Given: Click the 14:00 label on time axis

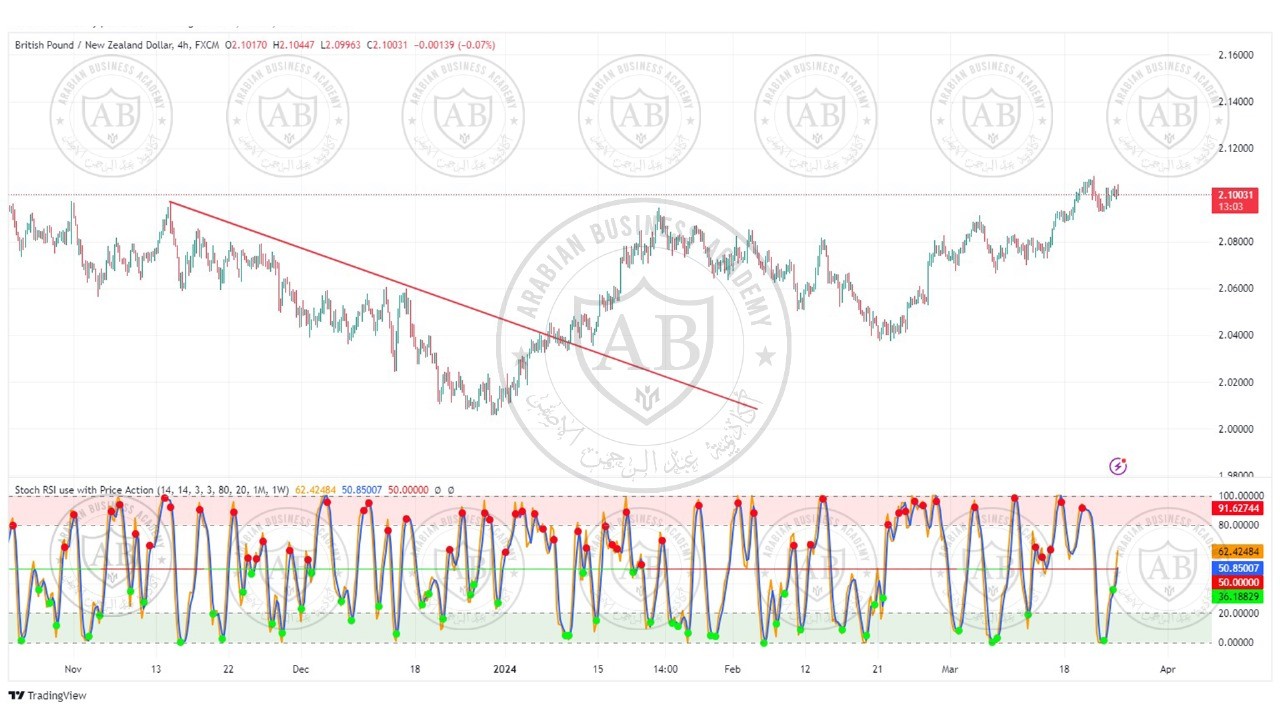Looking at the screenshot, I should tap(666, 669).
